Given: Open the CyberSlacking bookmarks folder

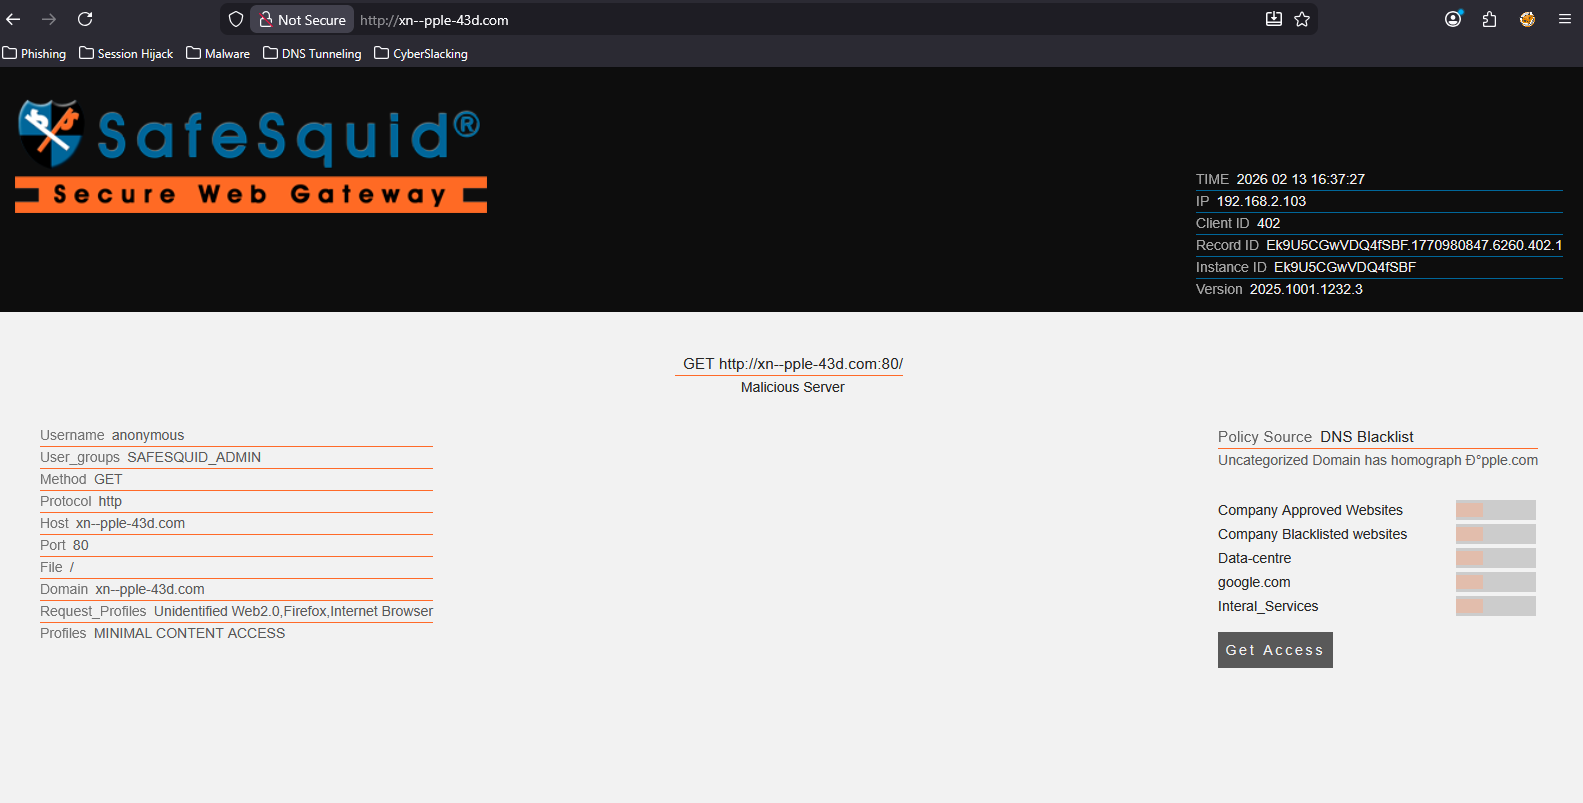Looking at the screenshot, I should pos(421,54).
